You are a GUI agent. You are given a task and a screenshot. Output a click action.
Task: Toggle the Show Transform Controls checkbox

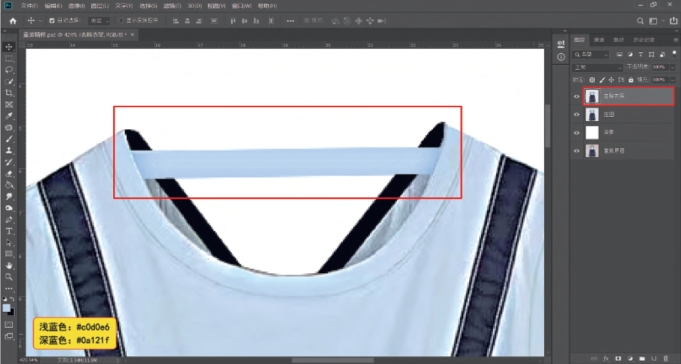tap(121, 21)
